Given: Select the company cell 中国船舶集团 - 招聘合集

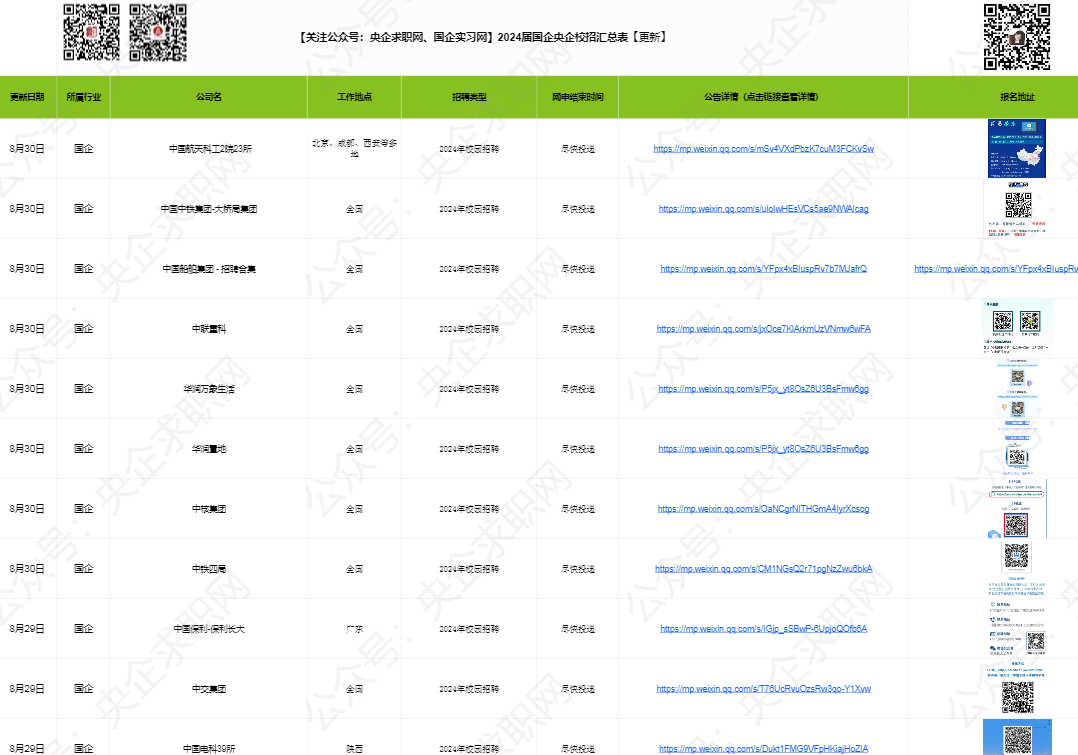Looking at the screenshot, I should [209, 269].
